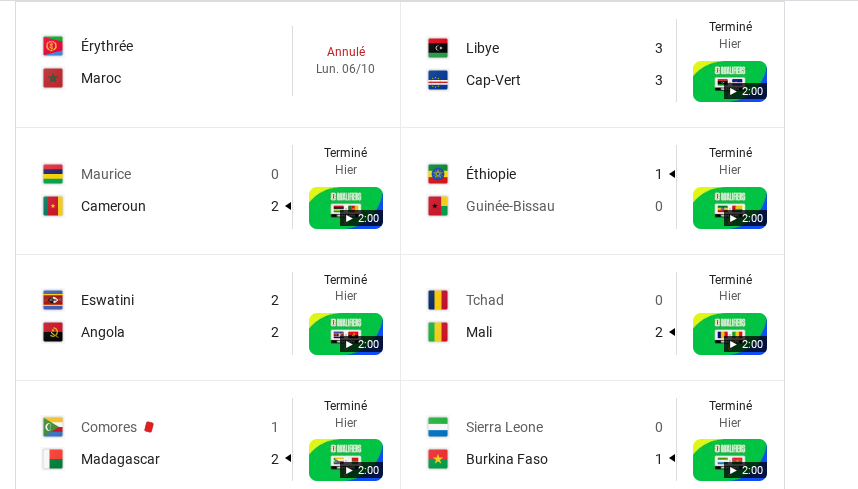Click the Érythrée flag icon
Viewport: 858px width, 489px height.
pyautogui.click(x=53, y=46)
